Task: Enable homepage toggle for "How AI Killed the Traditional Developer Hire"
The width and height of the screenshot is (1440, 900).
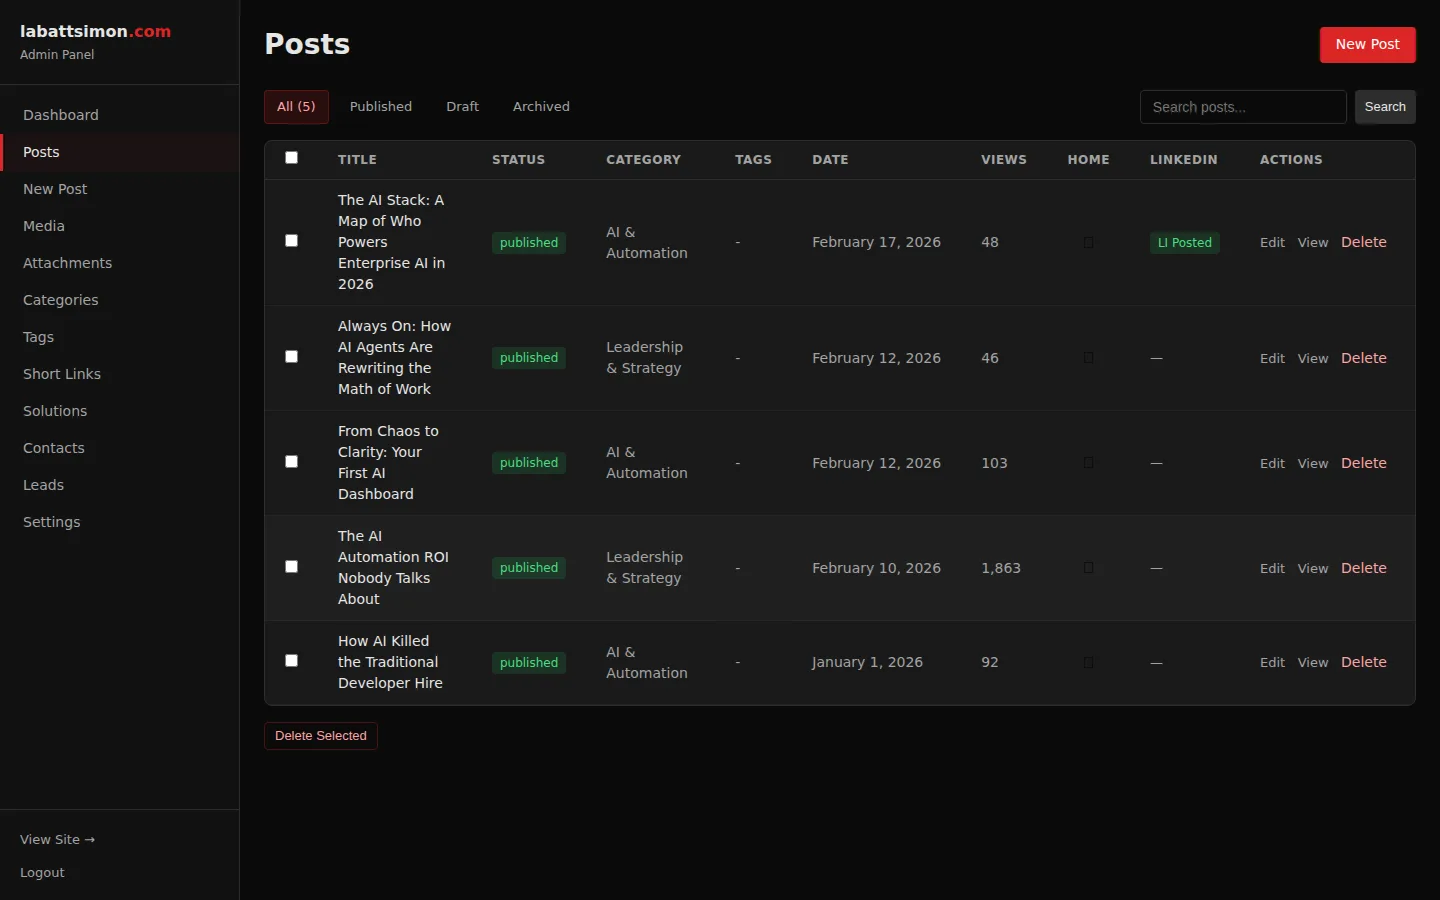Action: click(x=1089, y=662)
